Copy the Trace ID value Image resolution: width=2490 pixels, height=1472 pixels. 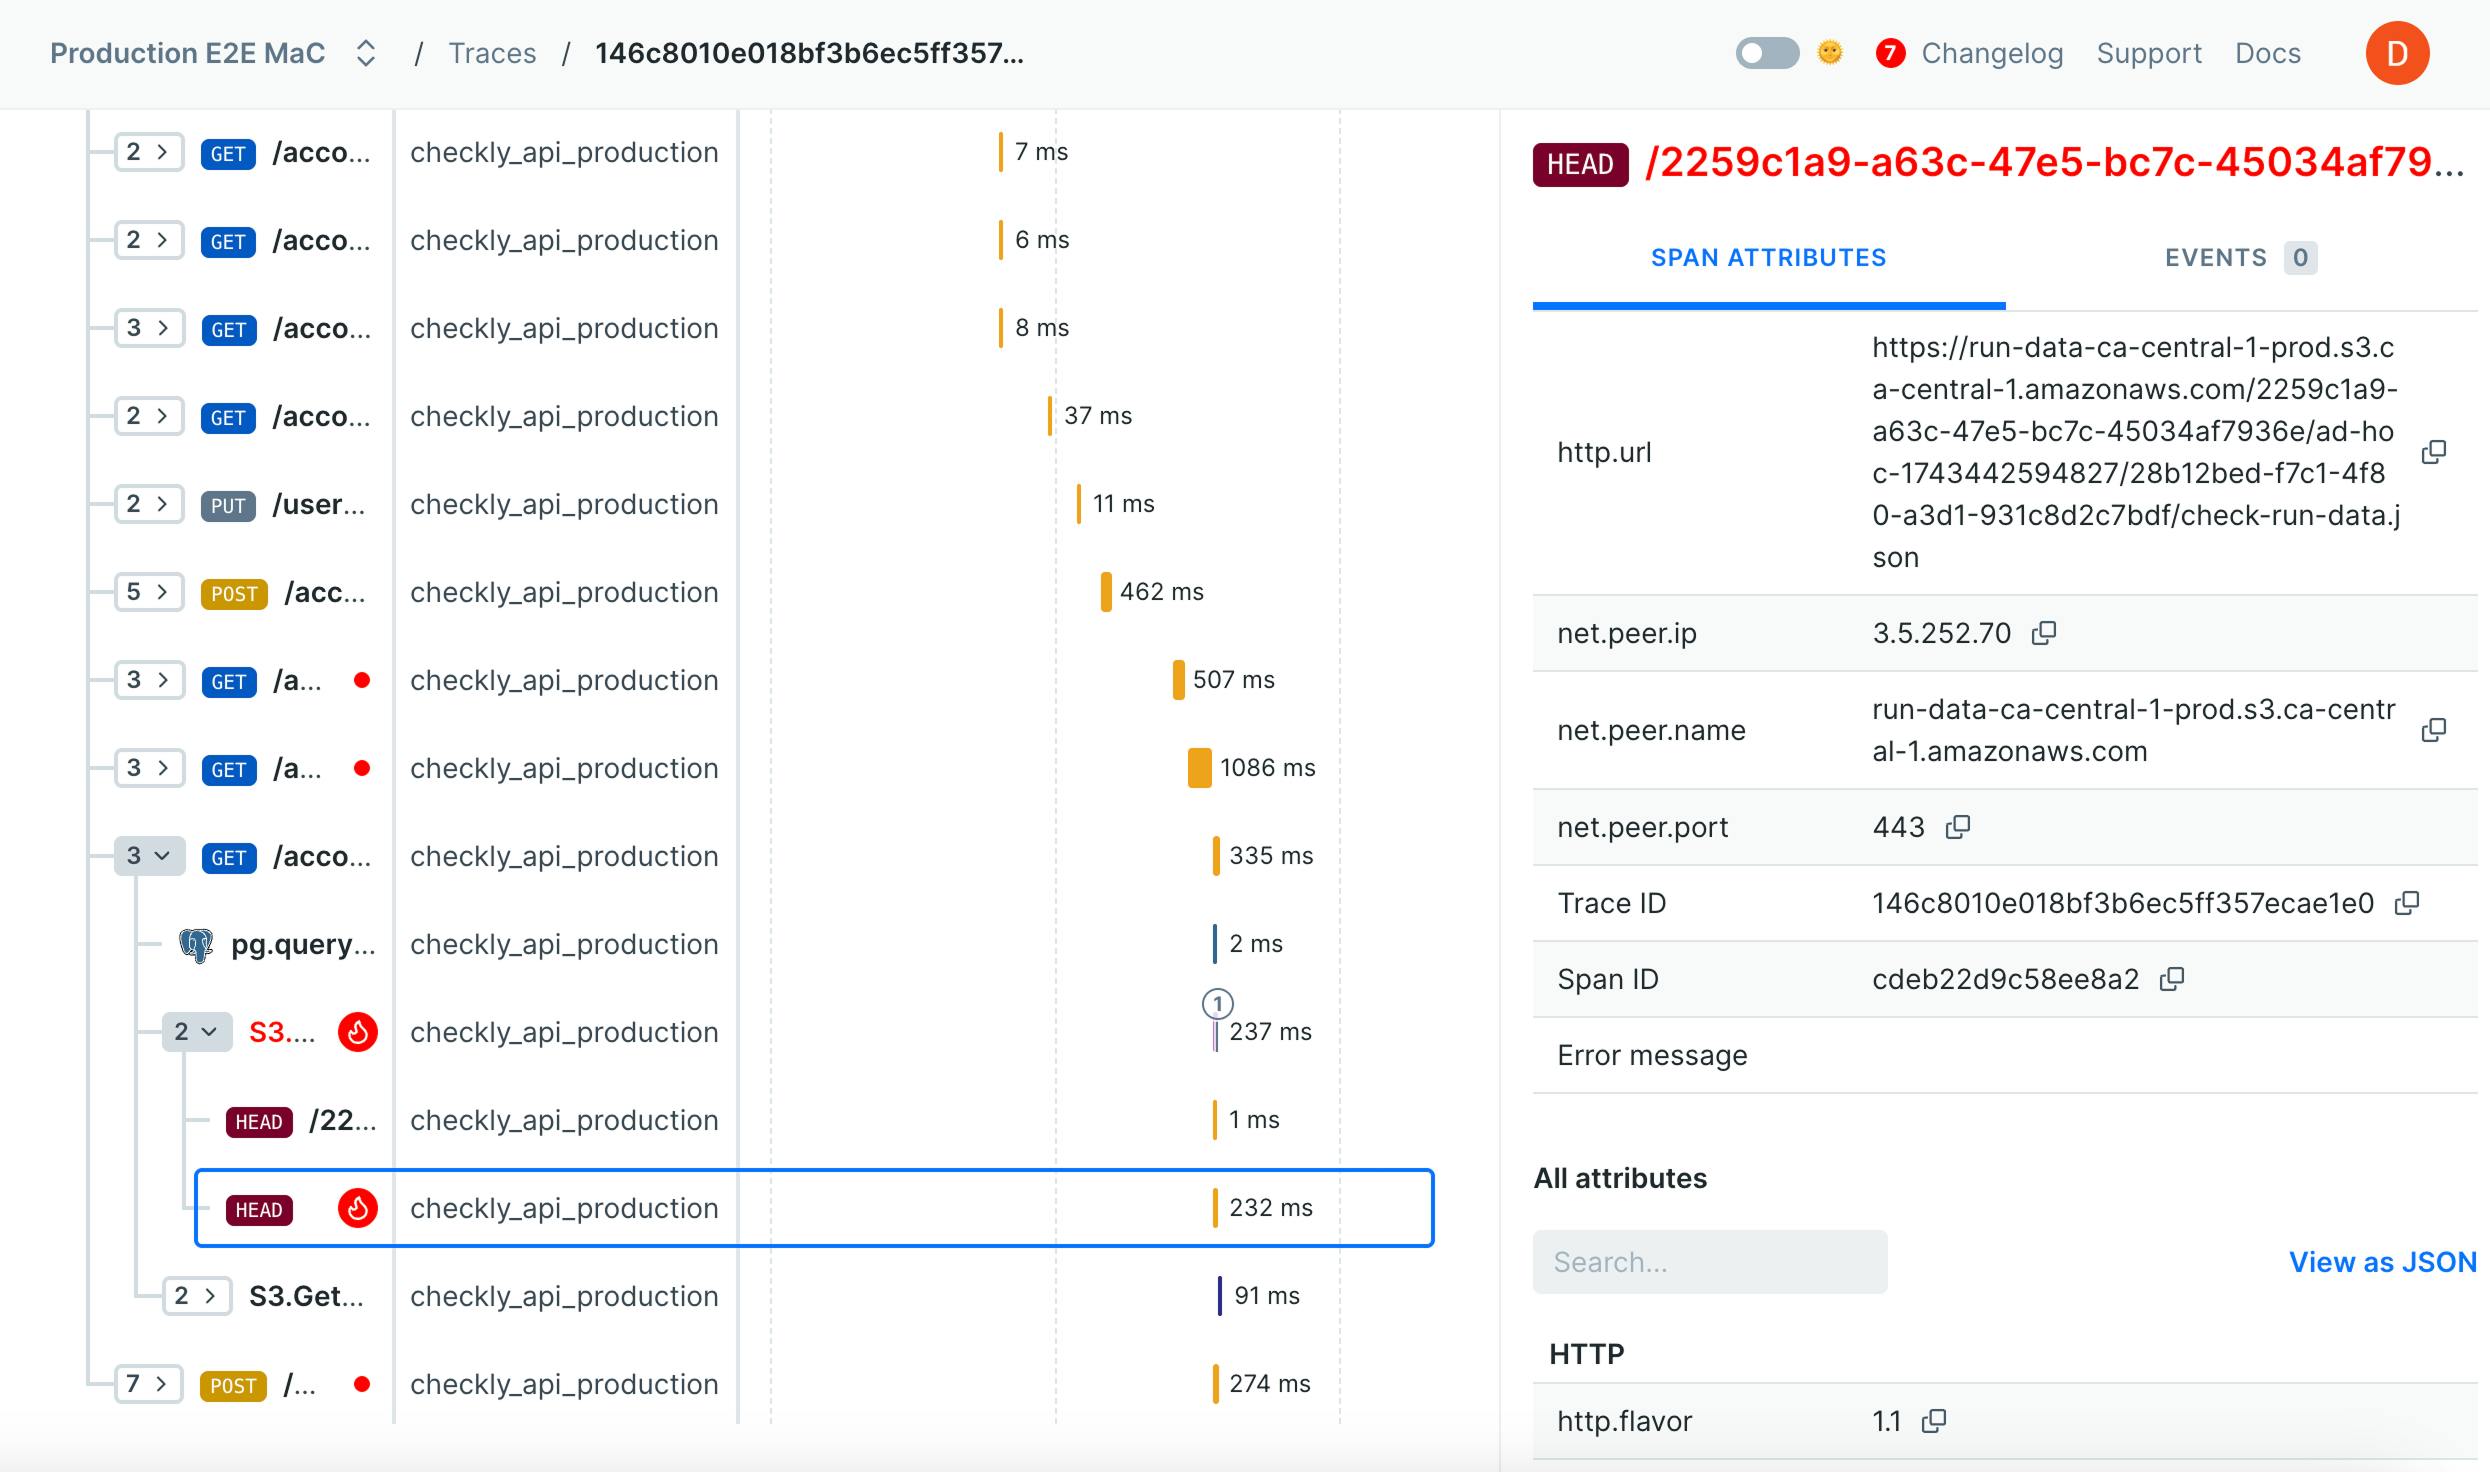[x=2407, y=903]
